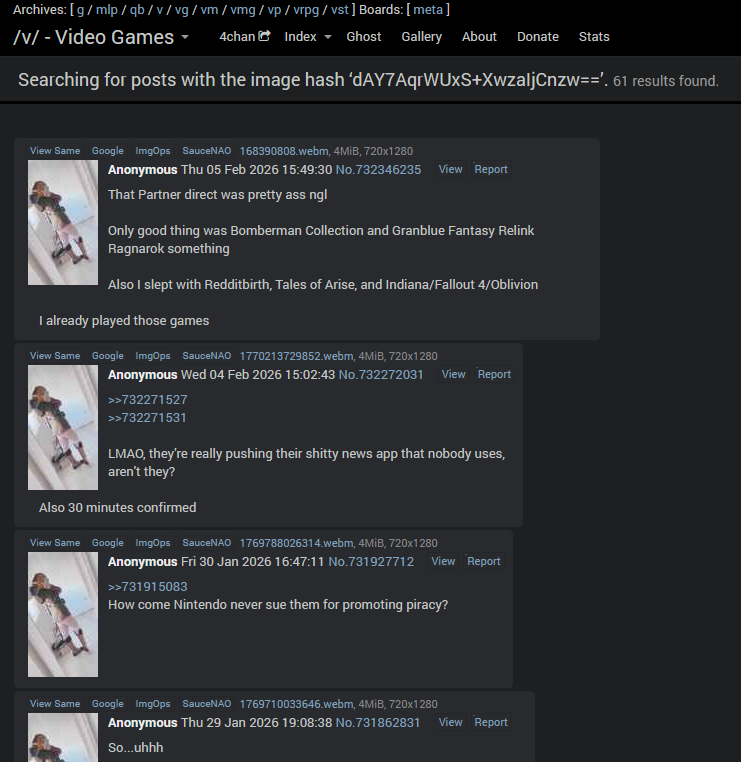This screenshot has width=741, height=762.
Task: Open the /vm/ archive link
Action: point(209,10)
